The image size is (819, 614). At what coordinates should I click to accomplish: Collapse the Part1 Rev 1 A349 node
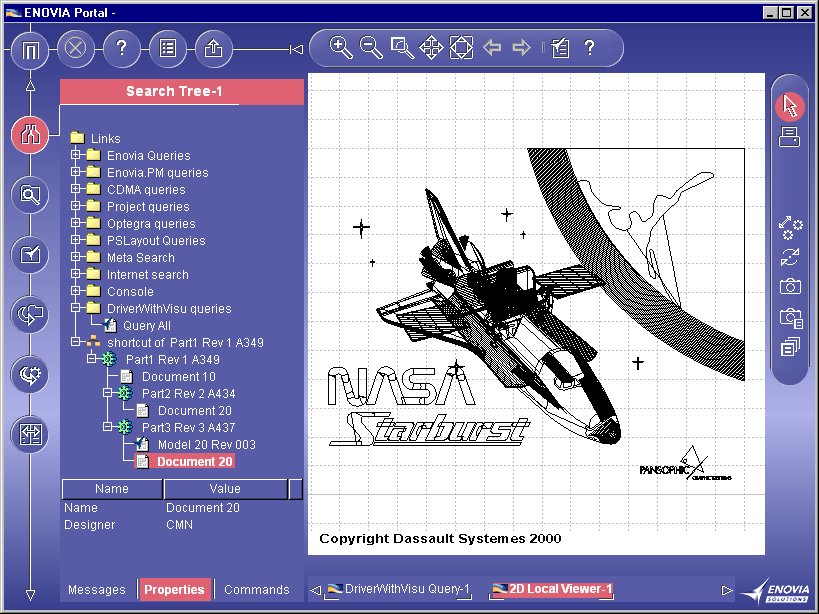click(92, 359)
